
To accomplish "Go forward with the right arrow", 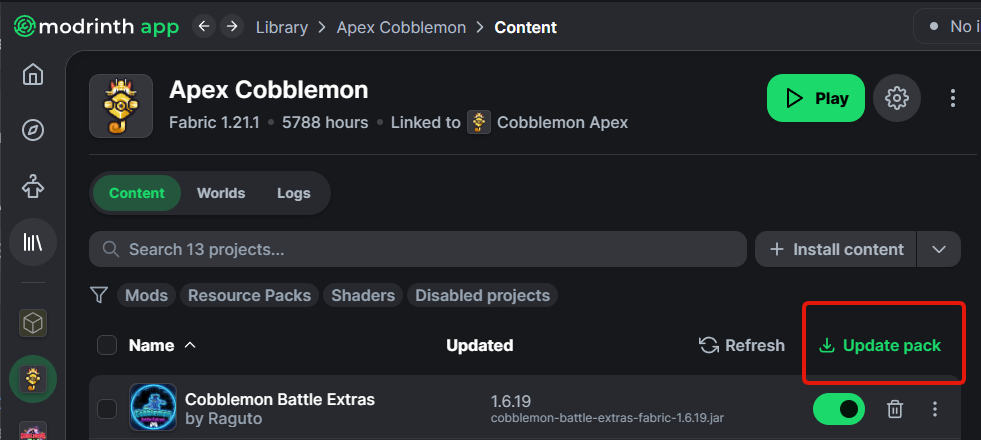I will pos(232,27).
